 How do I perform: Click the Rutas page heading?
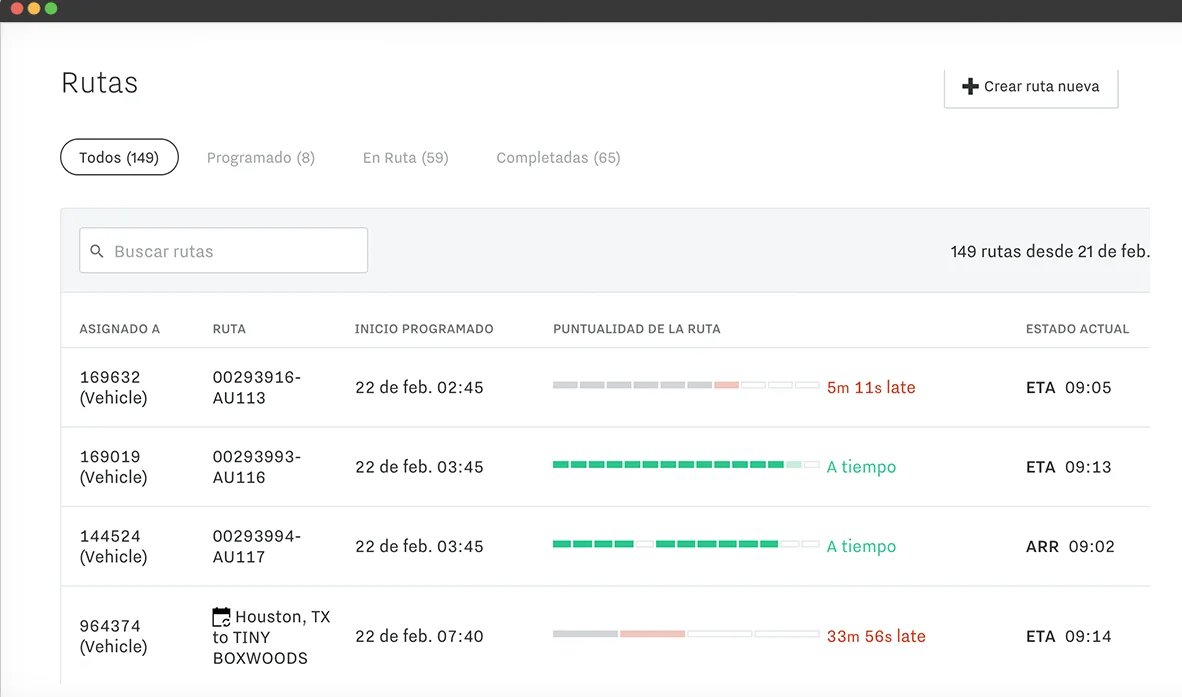(x=100, y=83)
